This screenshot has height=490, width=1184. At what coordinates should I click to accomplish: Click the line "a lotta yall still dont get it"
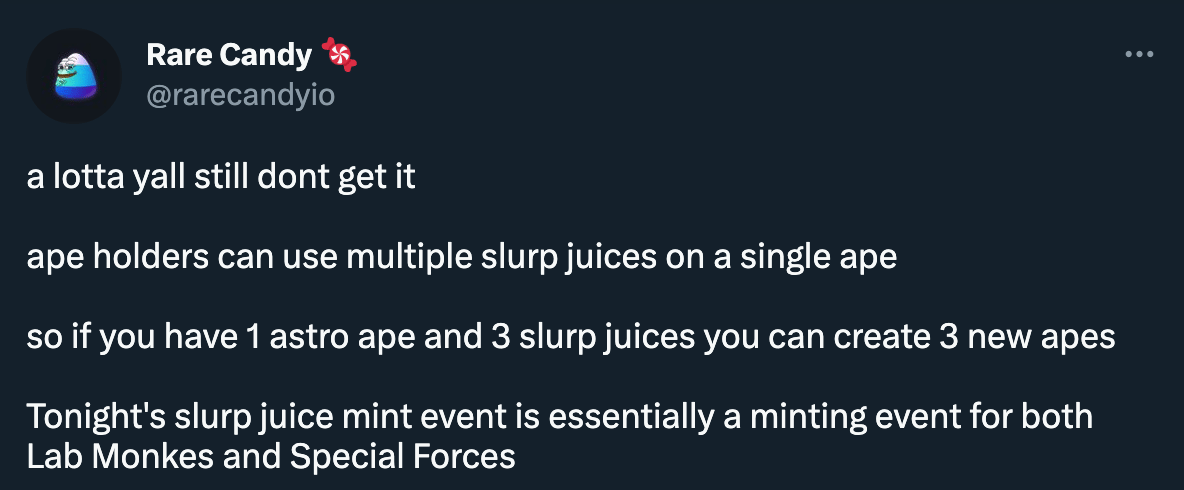(x=221, y=177)
